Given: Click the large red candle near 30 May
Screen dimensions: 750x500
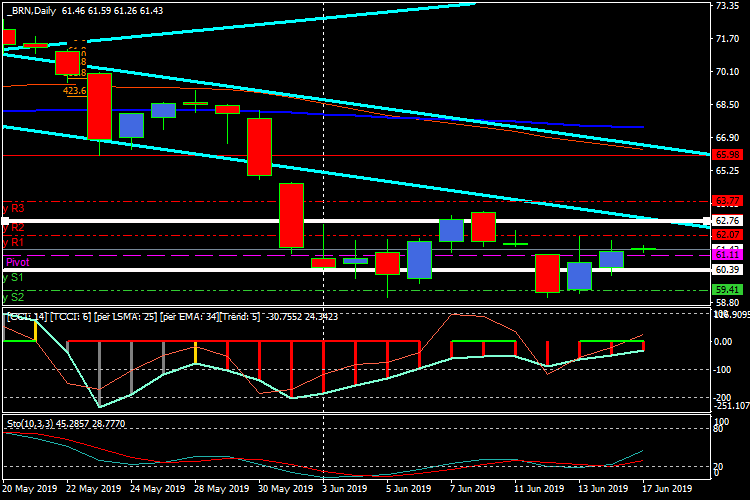Looking at the screenshot, I should [259, 147].
